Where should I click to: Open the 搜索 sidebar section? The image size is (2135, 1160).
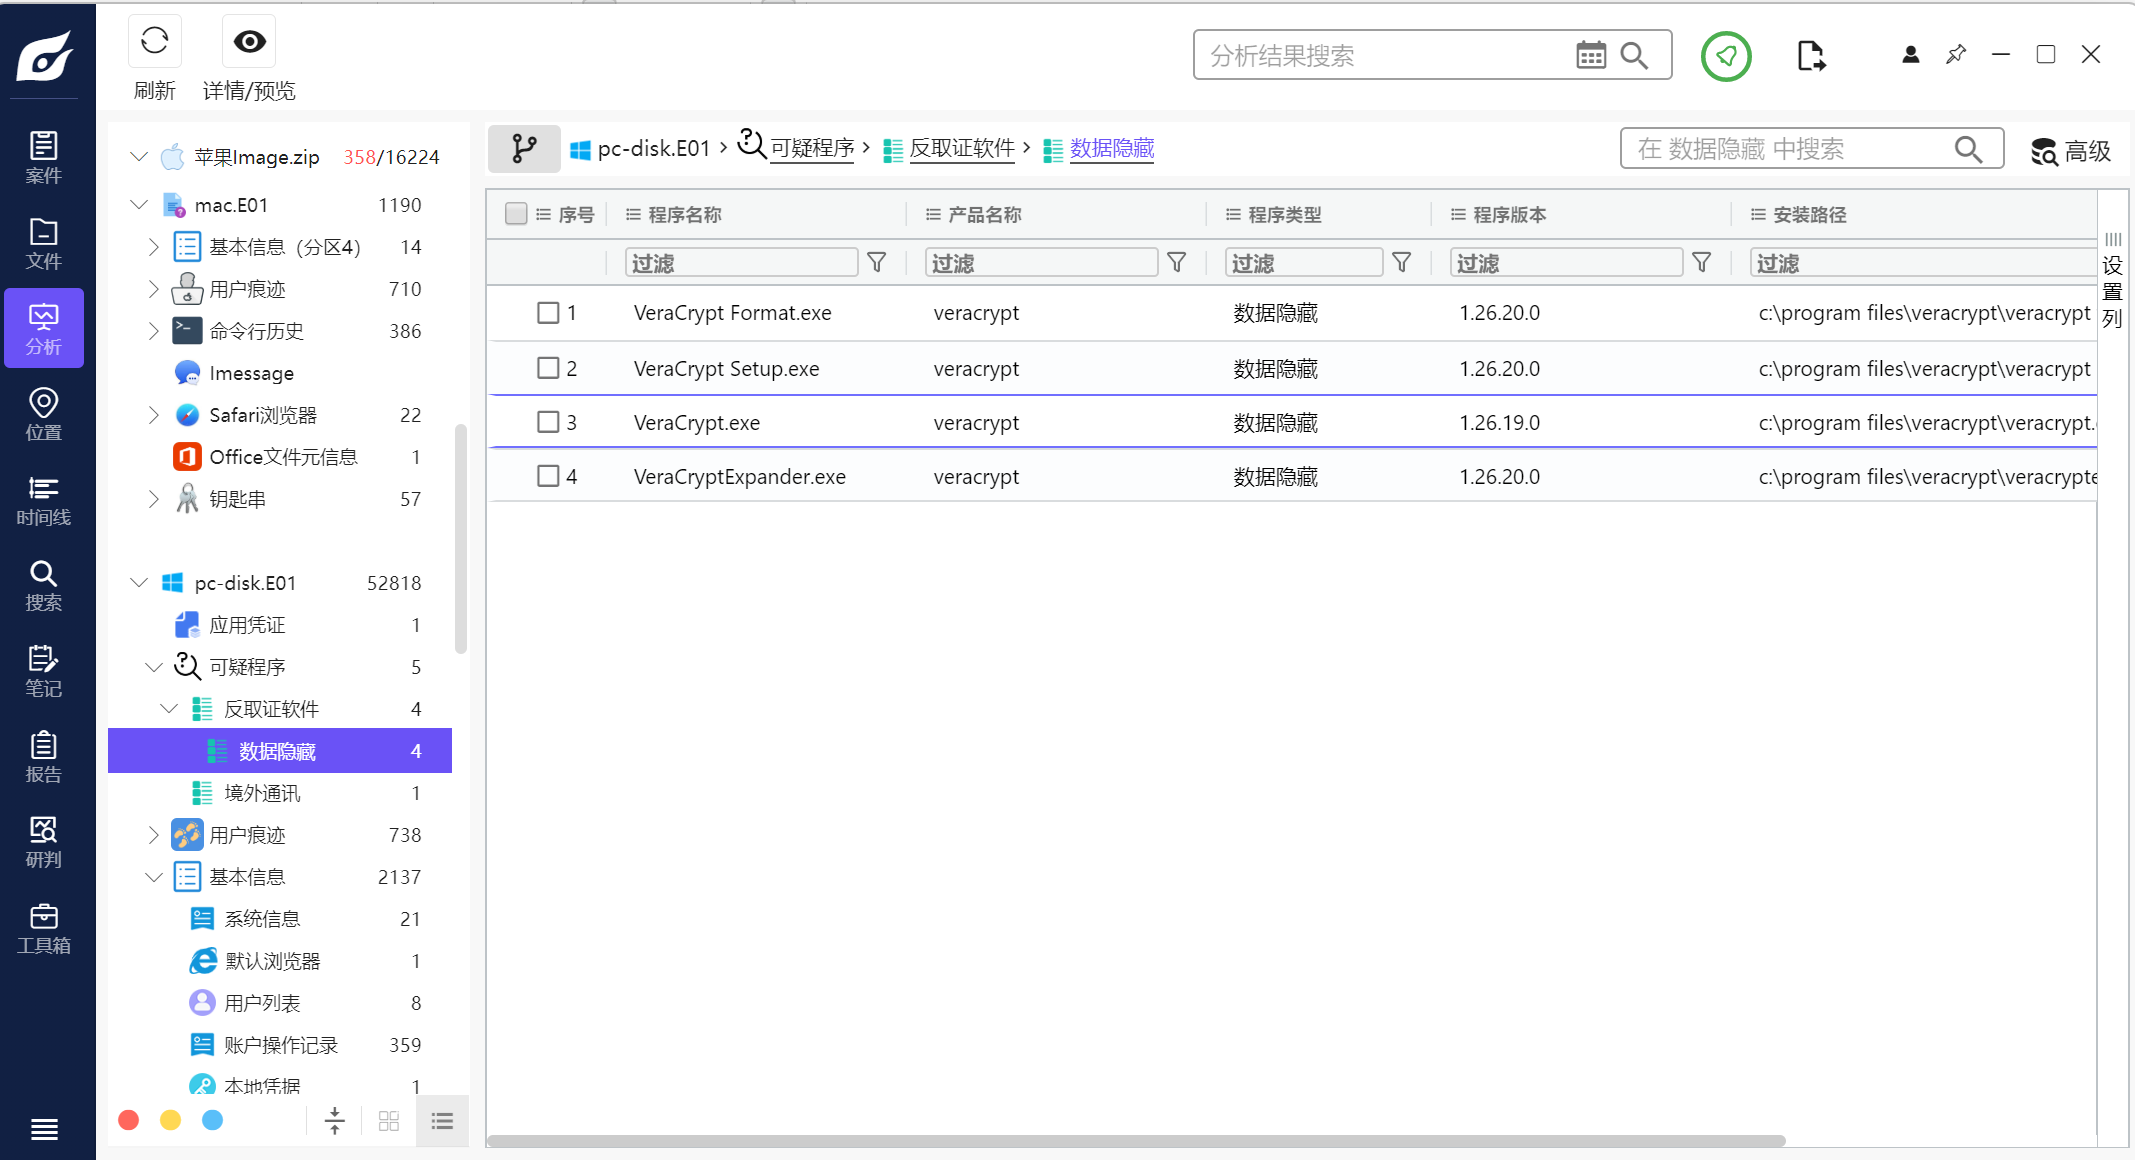click(x=44, y=585)
